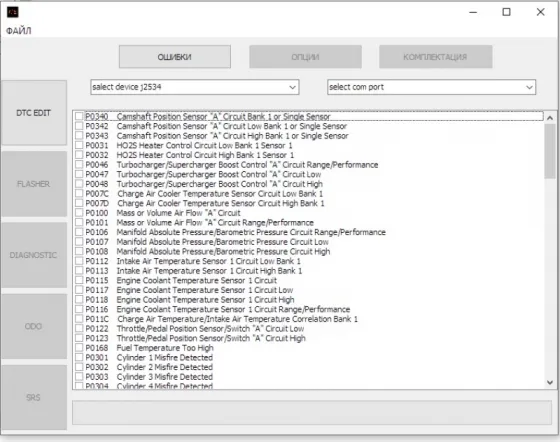Screen dimensions: 560x442
Task: Select the SRS sidebar button
Action: [34, 397]
